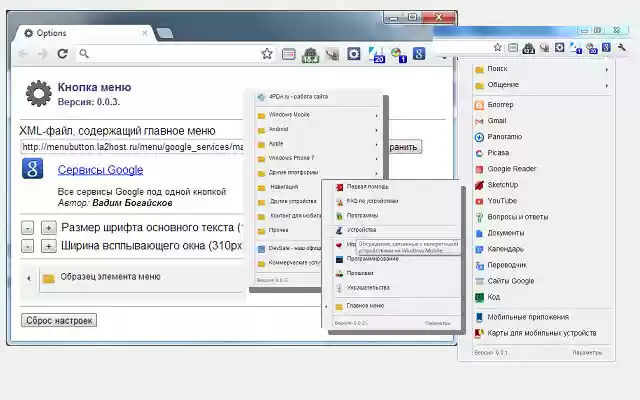Open Карты для мобильных устройств entry
The width and height of the screenshot is (640, 400).
coord(542,333)
